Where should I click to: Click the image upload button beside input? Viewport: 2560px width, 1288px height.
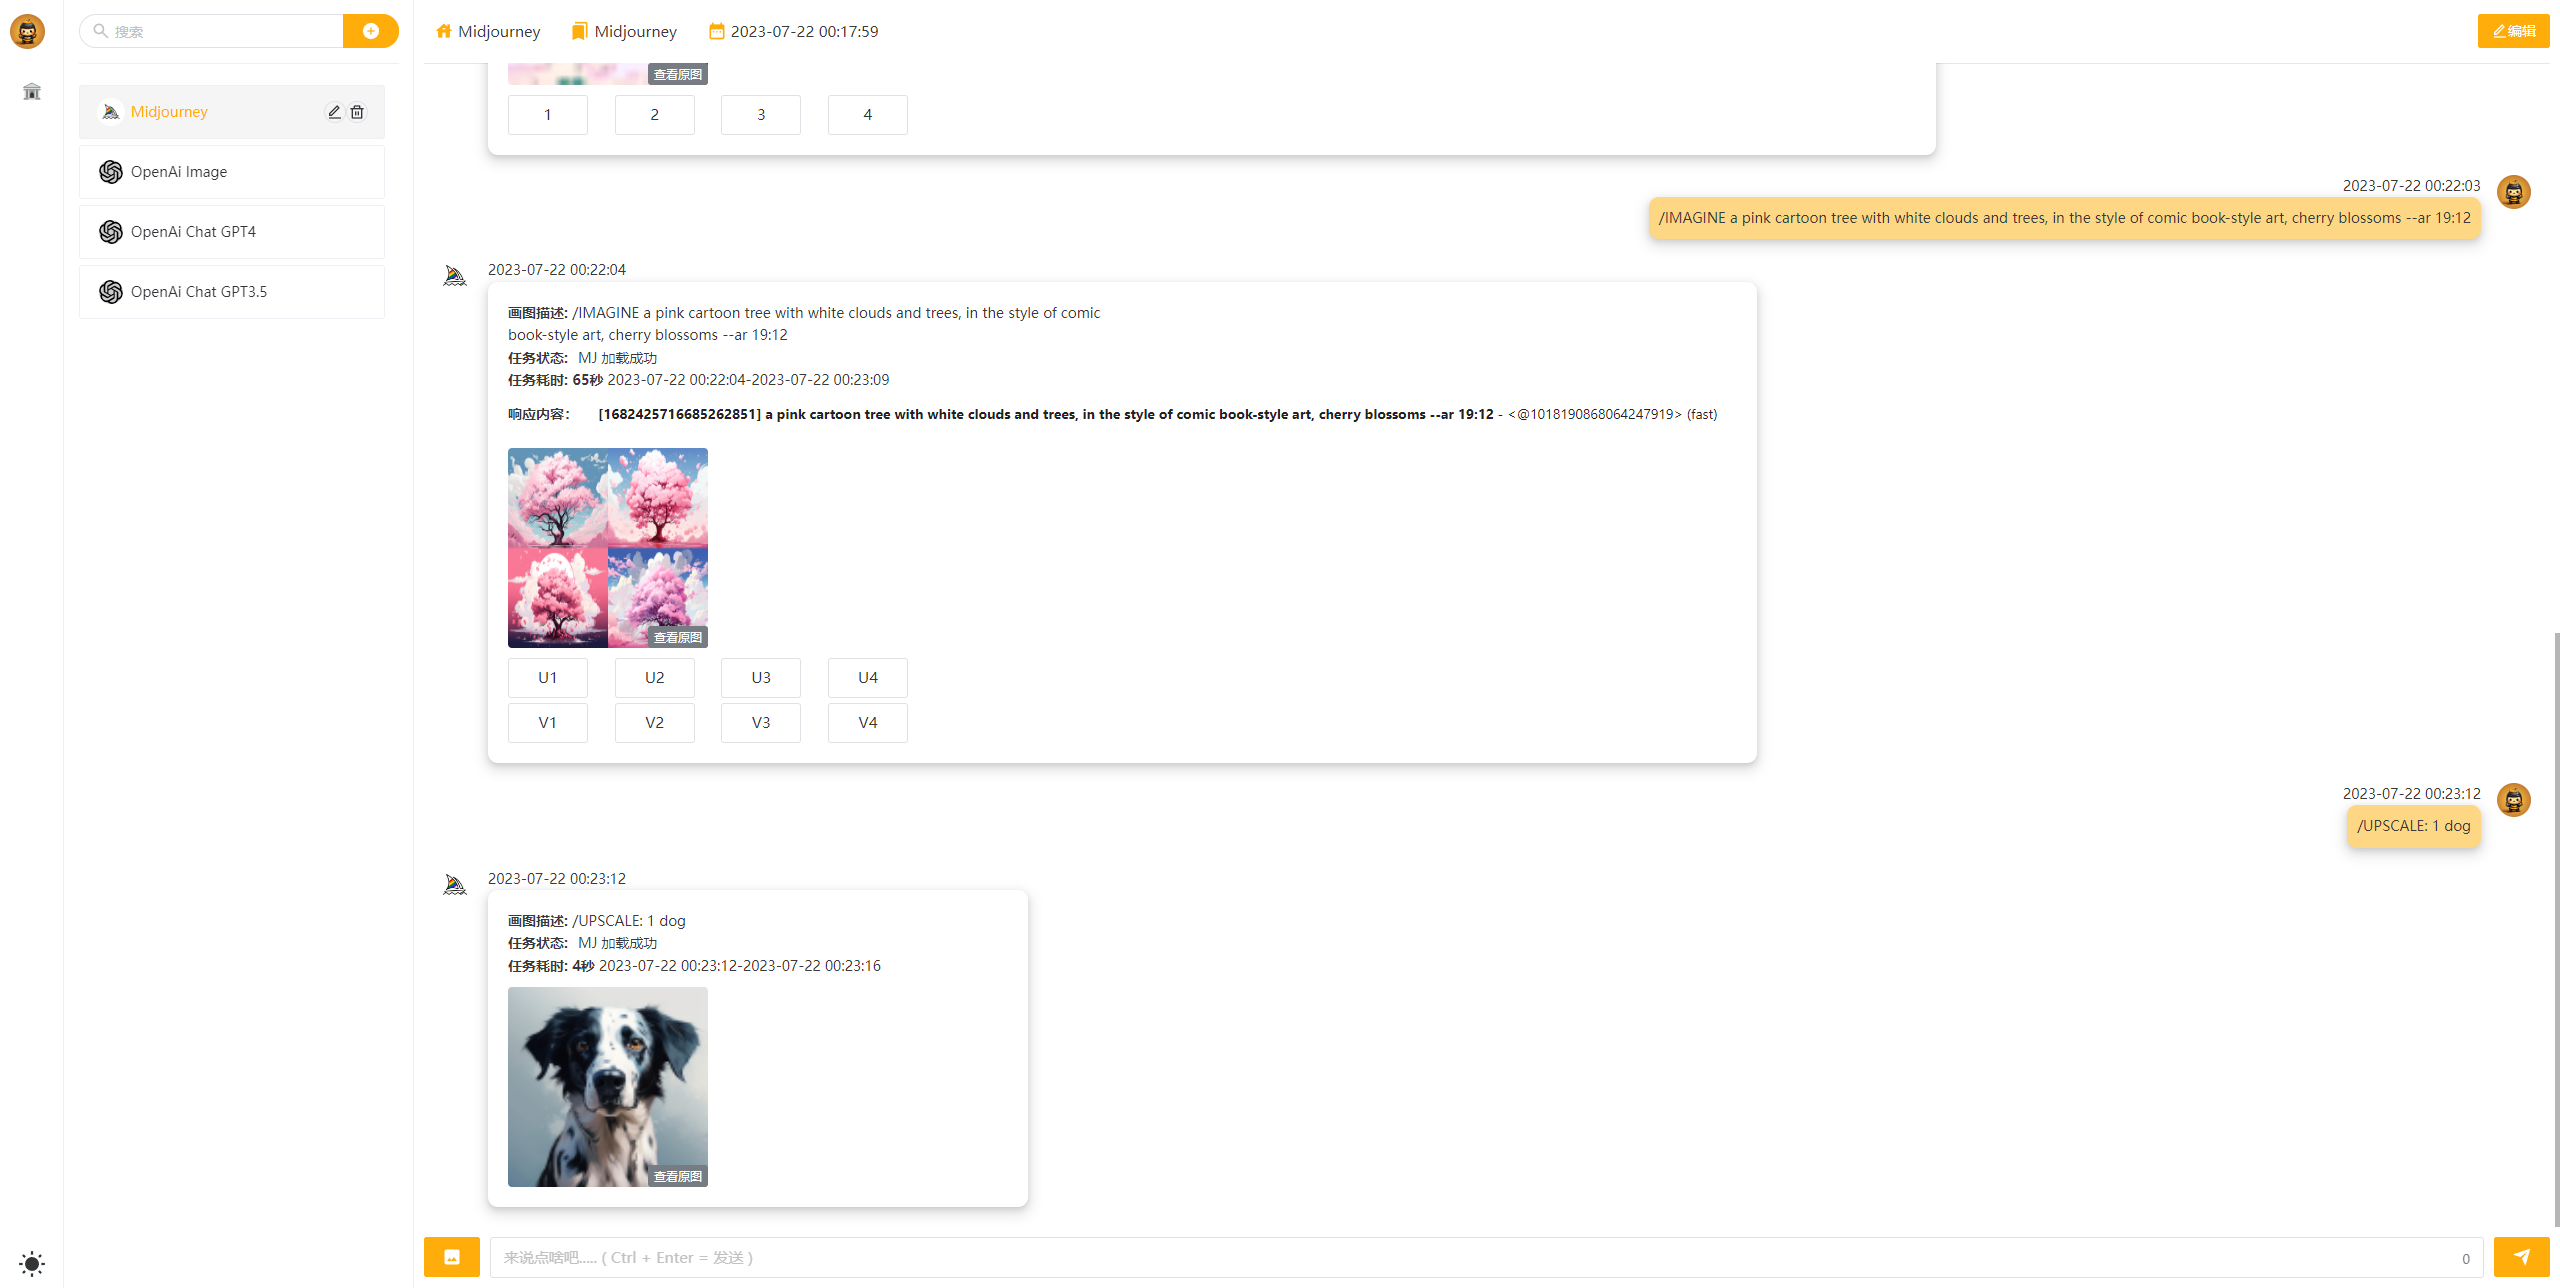click(x=452, y=1257)
